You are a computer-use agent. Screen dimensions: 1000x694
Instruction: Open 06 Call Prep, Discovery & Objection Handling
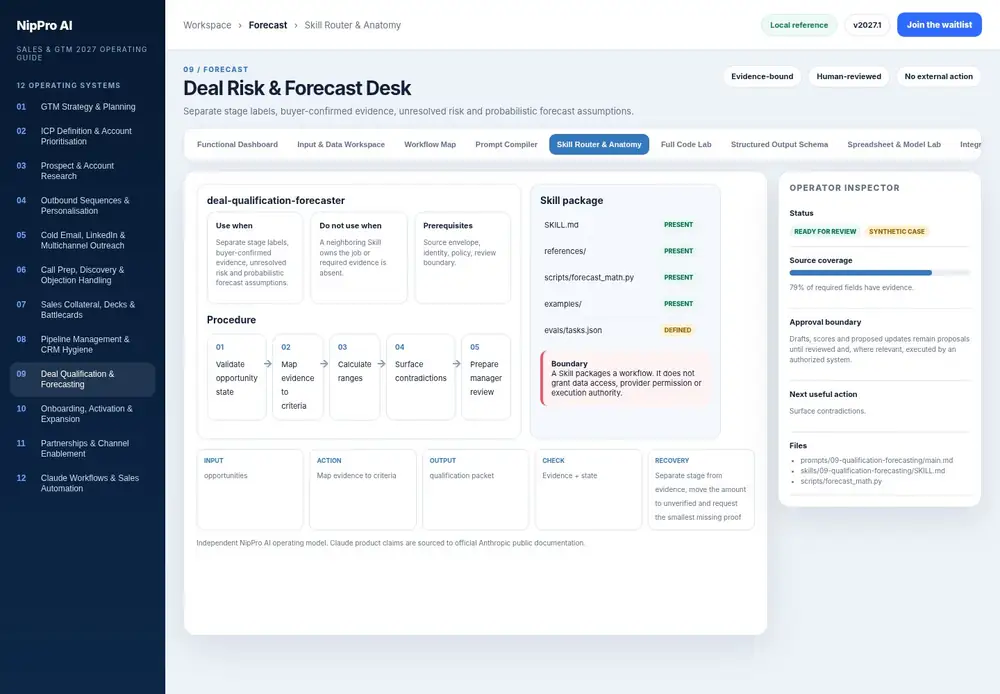[x=82, y=275]
